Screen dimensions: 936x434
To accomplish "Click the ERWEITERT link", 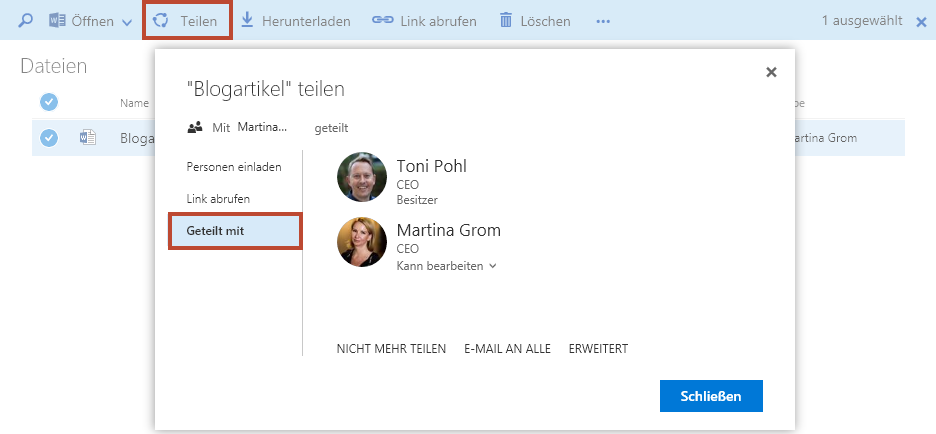I will [x=598, y=349].
